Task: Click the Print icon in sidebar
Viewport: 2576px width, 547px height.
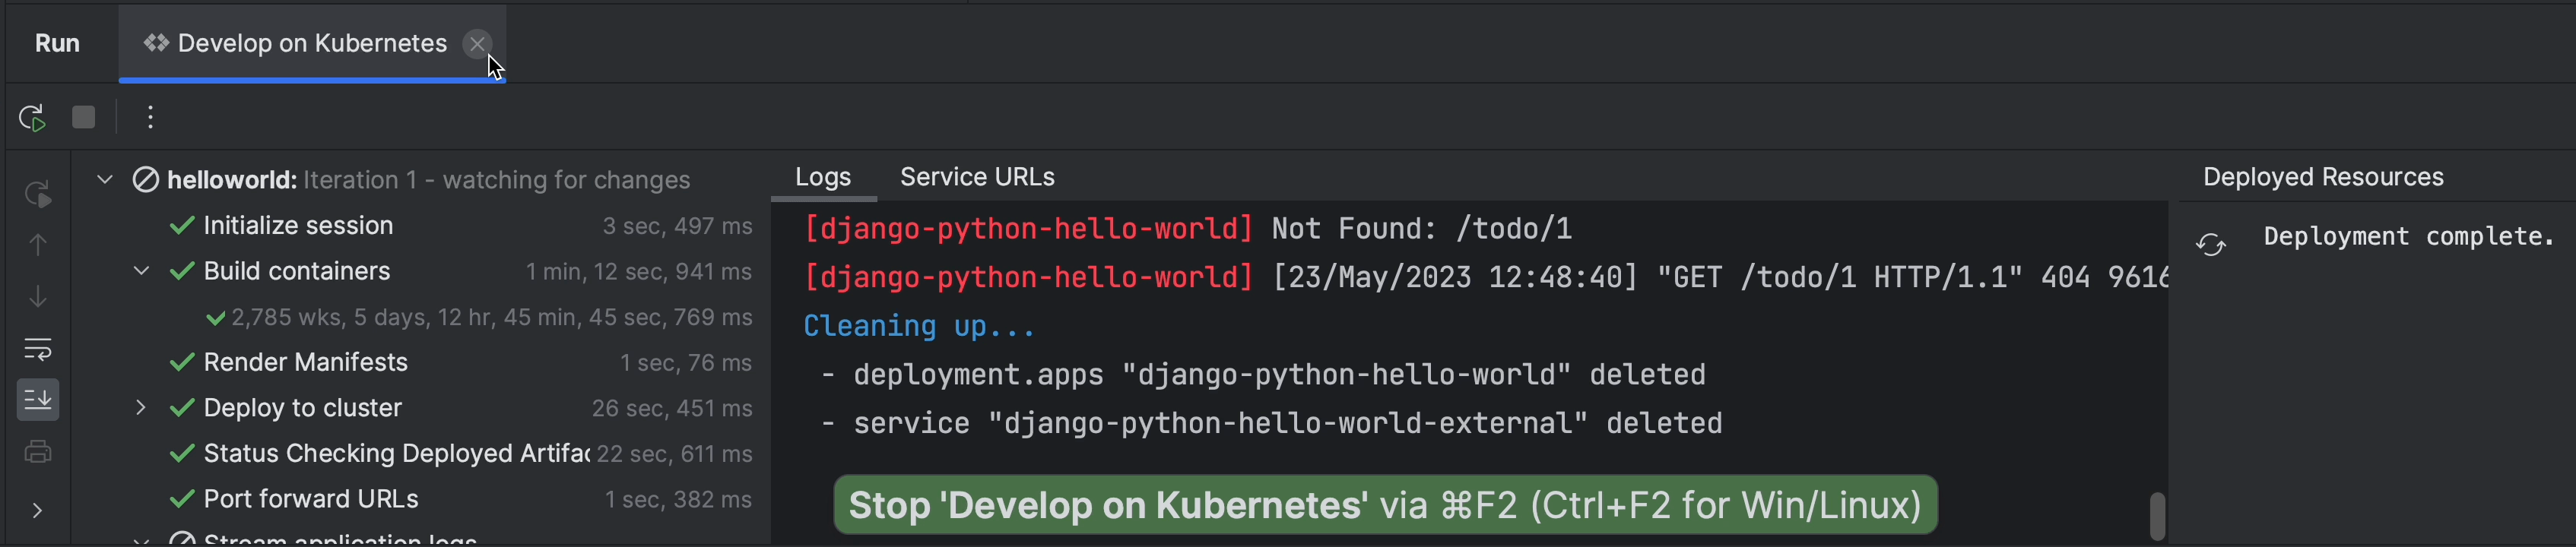Action: (38, 452)
